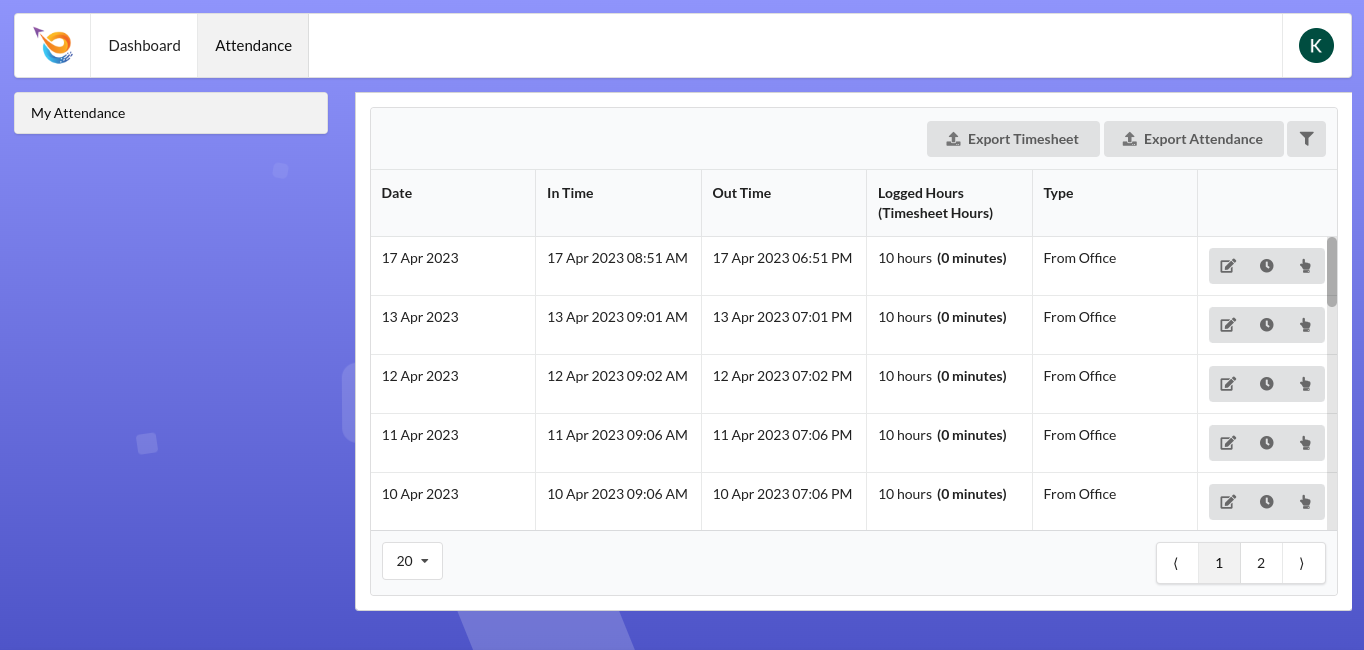The image size is (1364, 650).
Task: Click the edit icon for 11 Apr 2023
Action: coord(1228,443)
